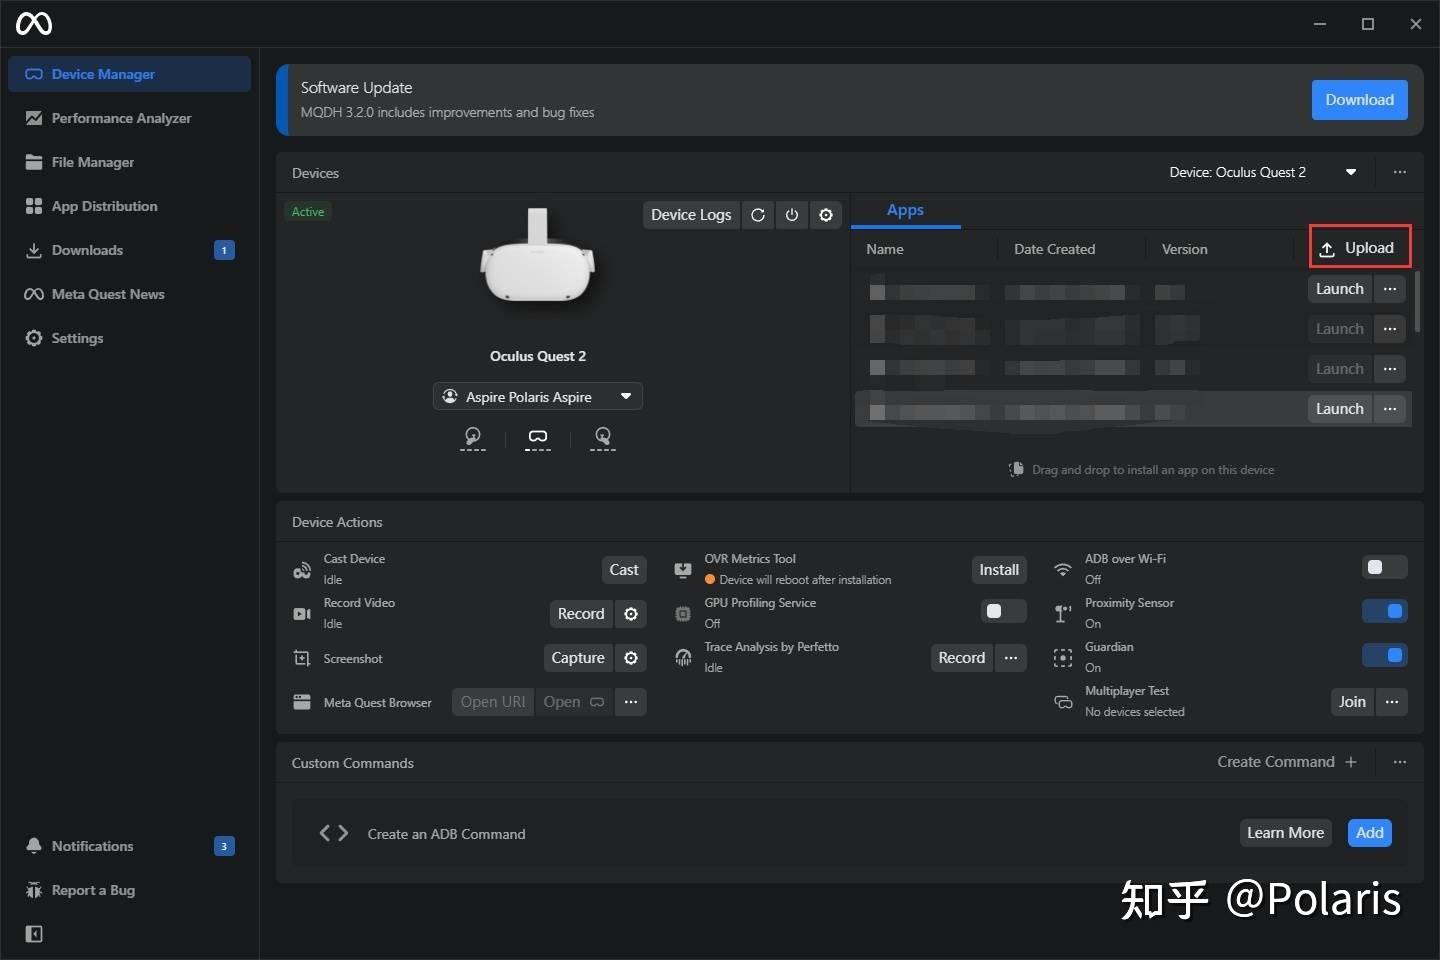Open Meta Quest News in the sidebar

(x=106, y=294)
